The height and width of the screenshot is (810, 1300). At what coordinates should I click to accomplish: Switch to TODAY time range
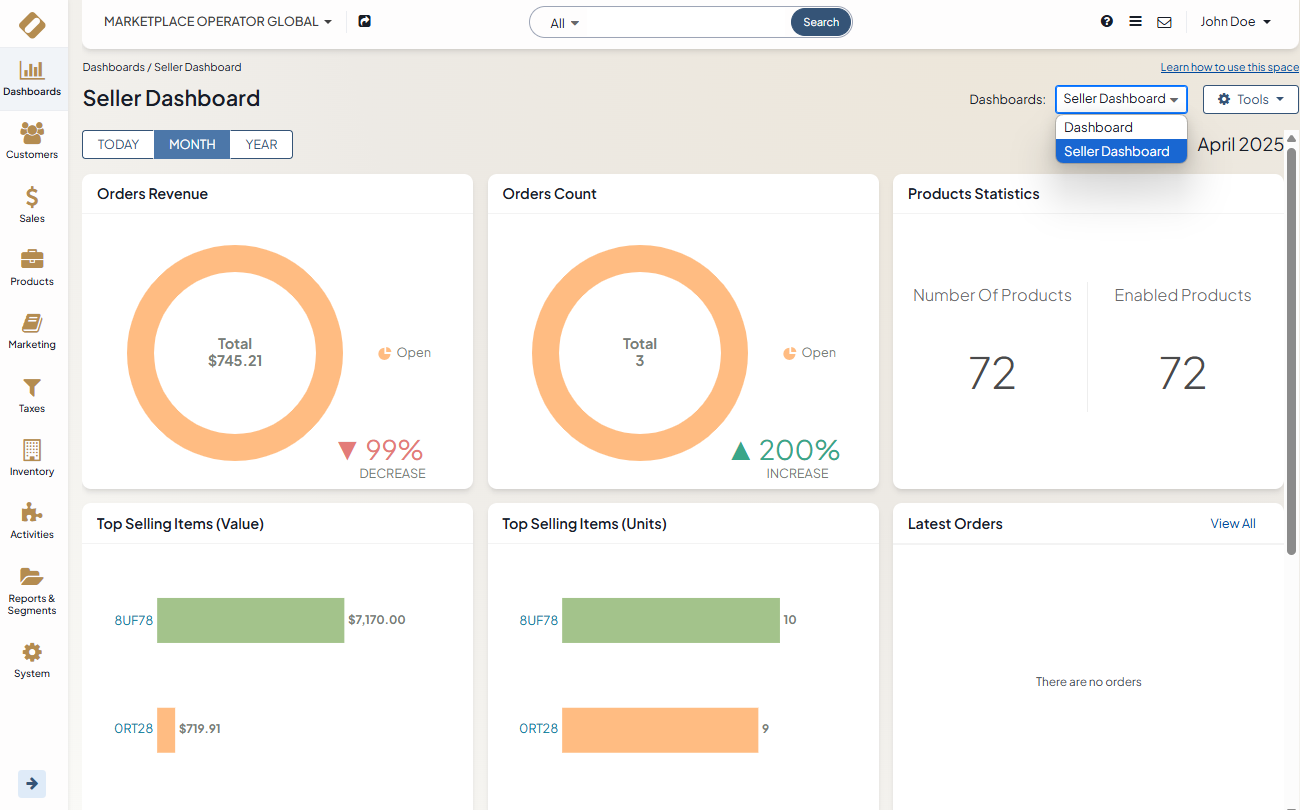click(118, 144)
